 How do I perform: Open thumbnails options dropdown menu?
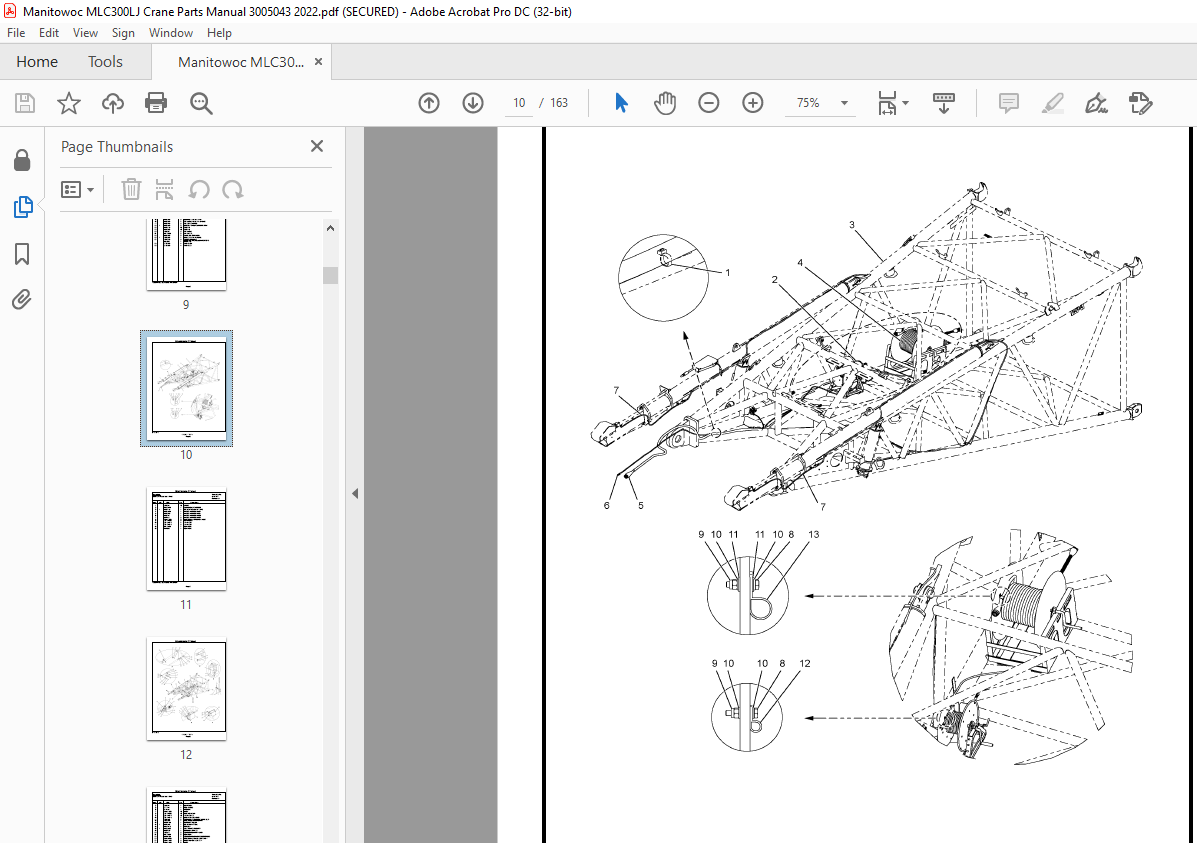point(77,189)
